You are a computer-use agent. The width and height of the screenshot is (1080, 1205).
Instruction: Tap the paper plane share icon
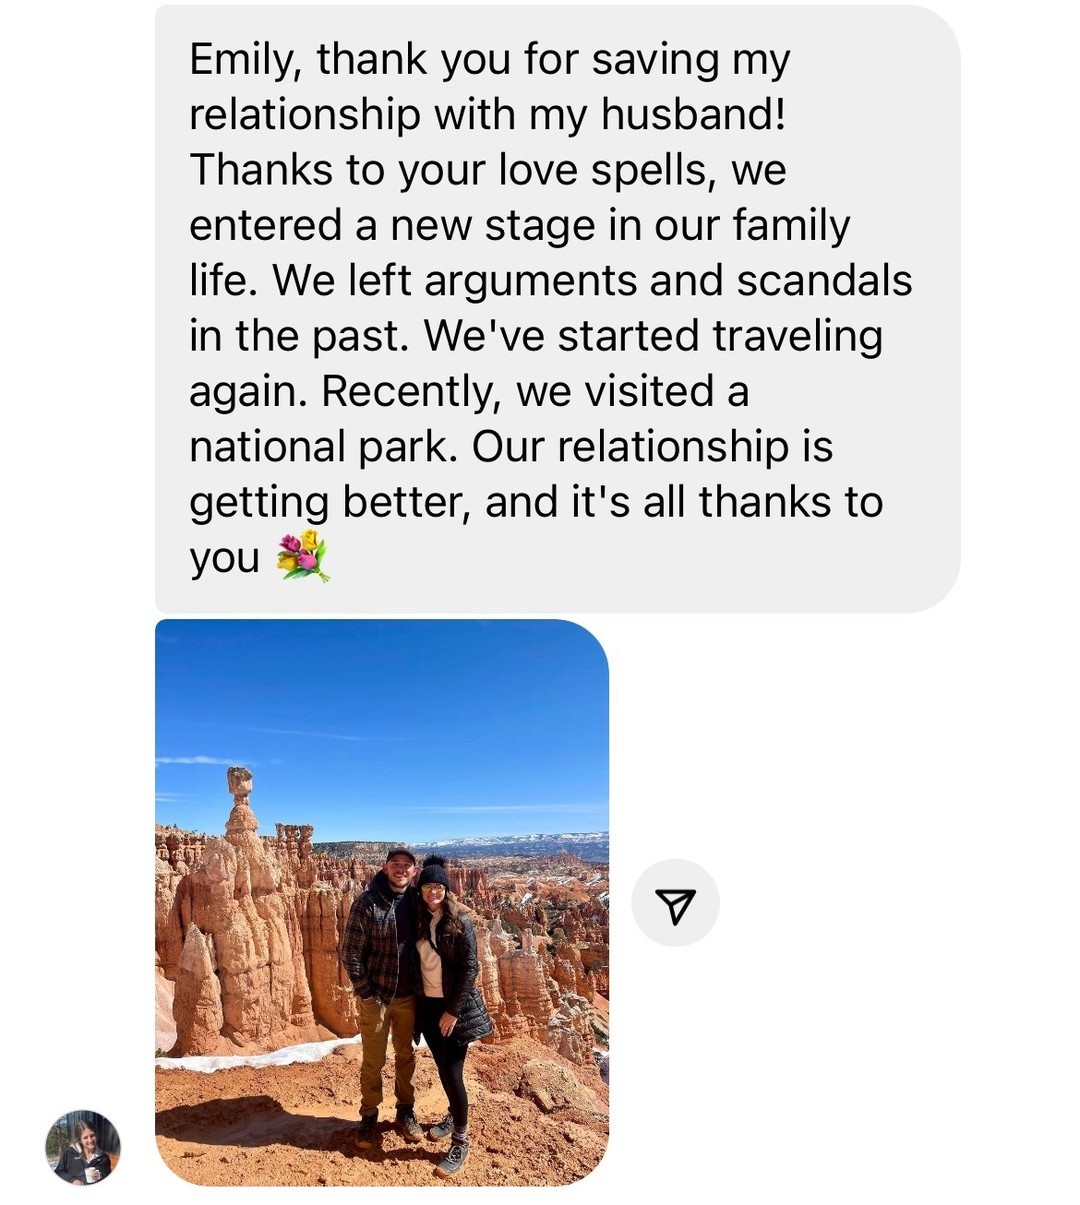point(675,903)
